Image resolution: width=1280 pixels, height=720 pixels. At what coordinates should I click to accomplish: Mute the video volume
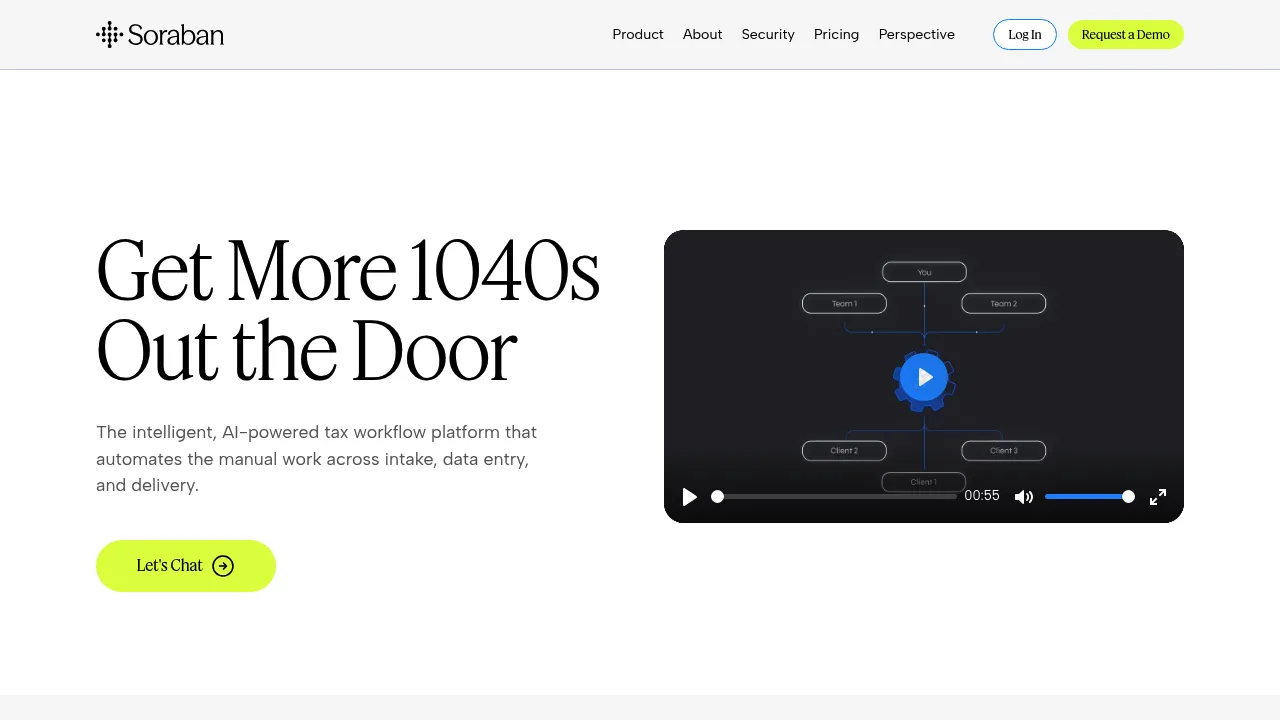pyautogui.click(x=1023, y=497)
